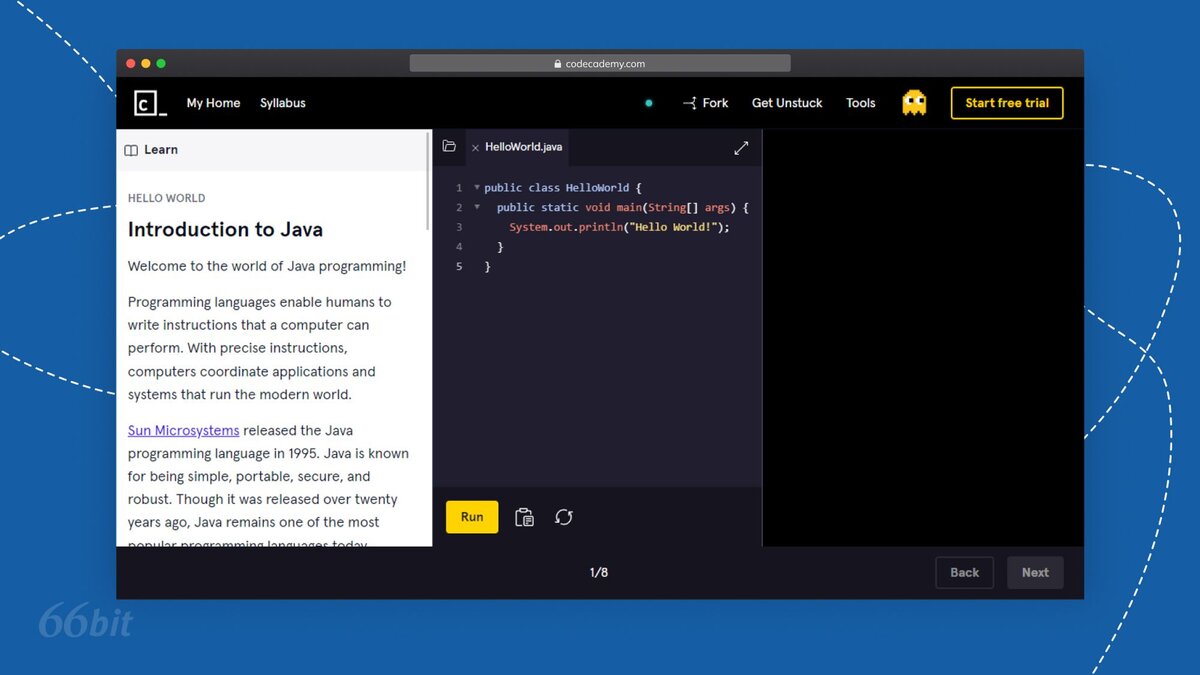Click the String[] args parameter text
Viewport: 1200px width, 675px height.
(689, 207)
